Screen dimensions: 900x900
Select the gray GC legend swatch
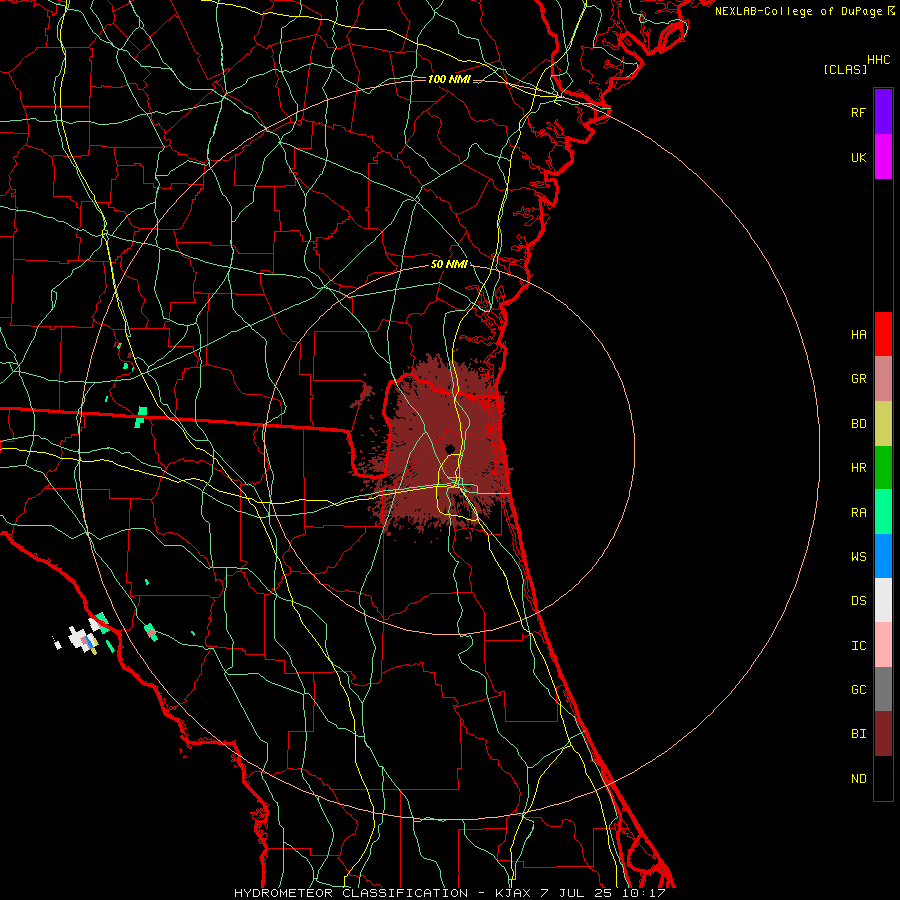tap(883, 689)
